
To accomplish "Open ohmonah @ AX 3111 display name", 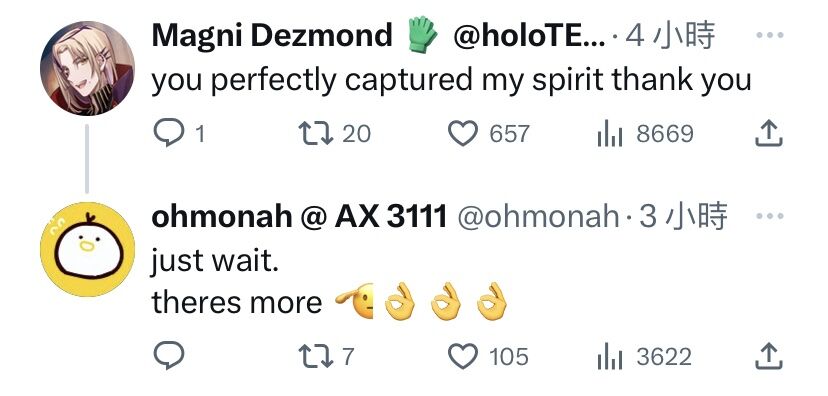I will tap(299, 216).
